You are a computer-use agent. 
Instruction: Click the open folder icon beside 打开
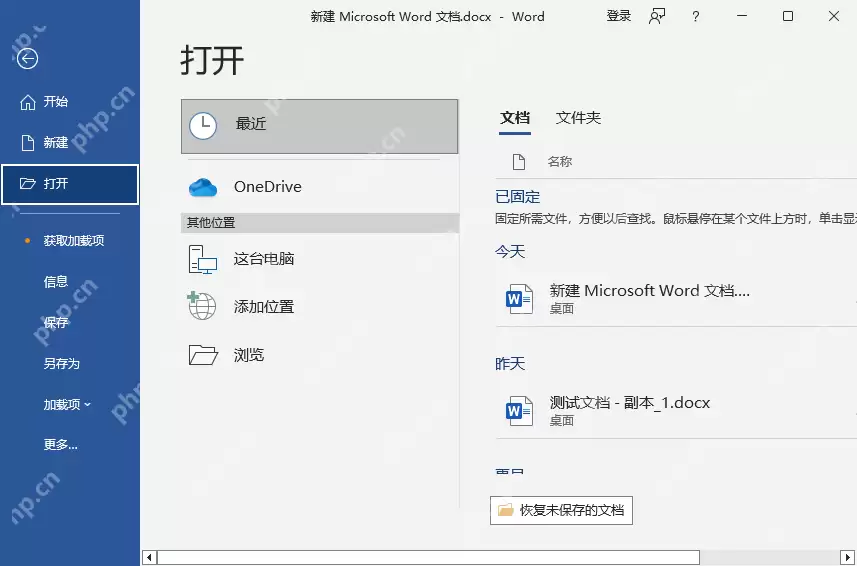[x=27, y=184]
